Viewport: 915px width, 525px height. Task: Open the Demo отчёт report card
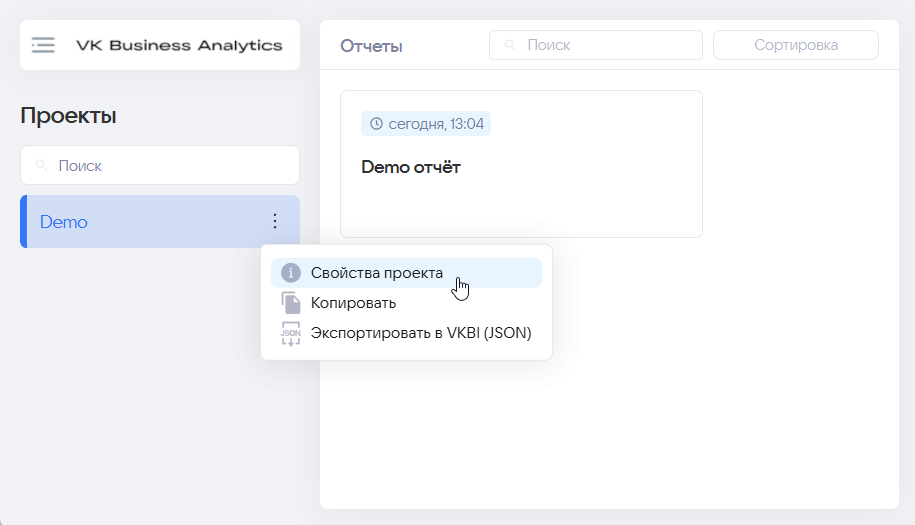[x=521, y=164]
